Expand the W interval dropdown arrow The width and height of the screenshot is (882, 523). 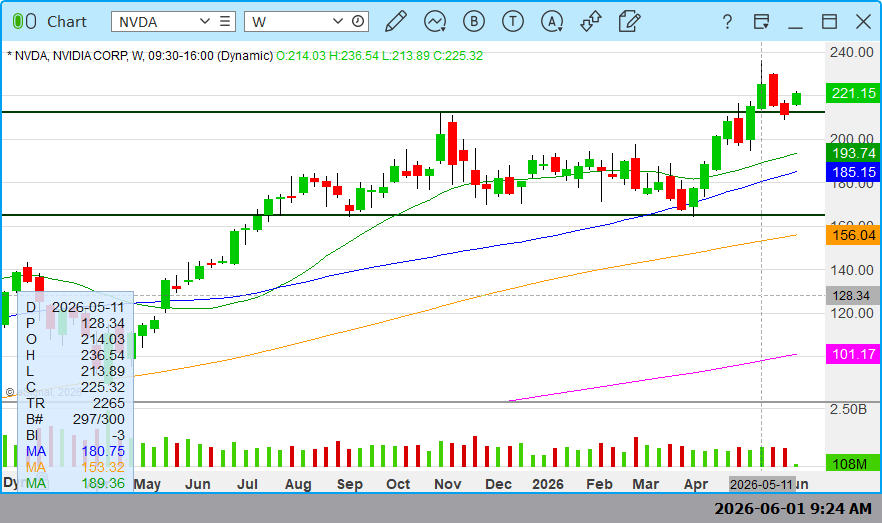(338, 21)
